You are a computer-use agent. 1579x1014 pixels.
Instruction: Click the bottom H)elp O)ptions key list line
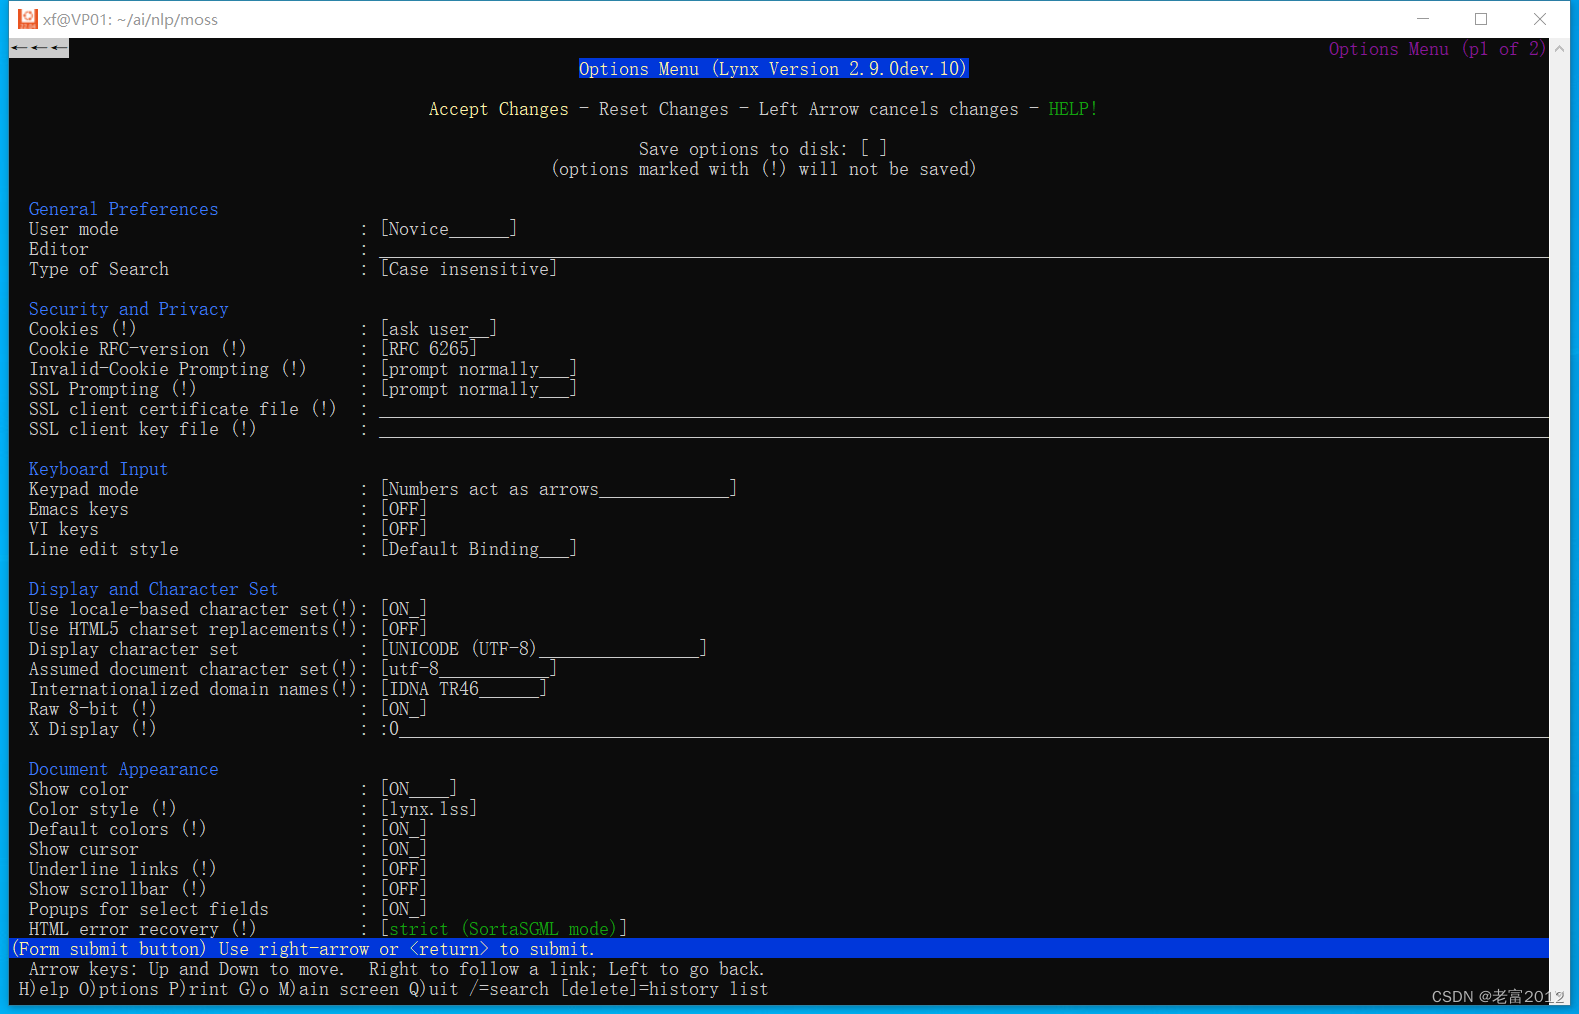(x=393, y=989)
